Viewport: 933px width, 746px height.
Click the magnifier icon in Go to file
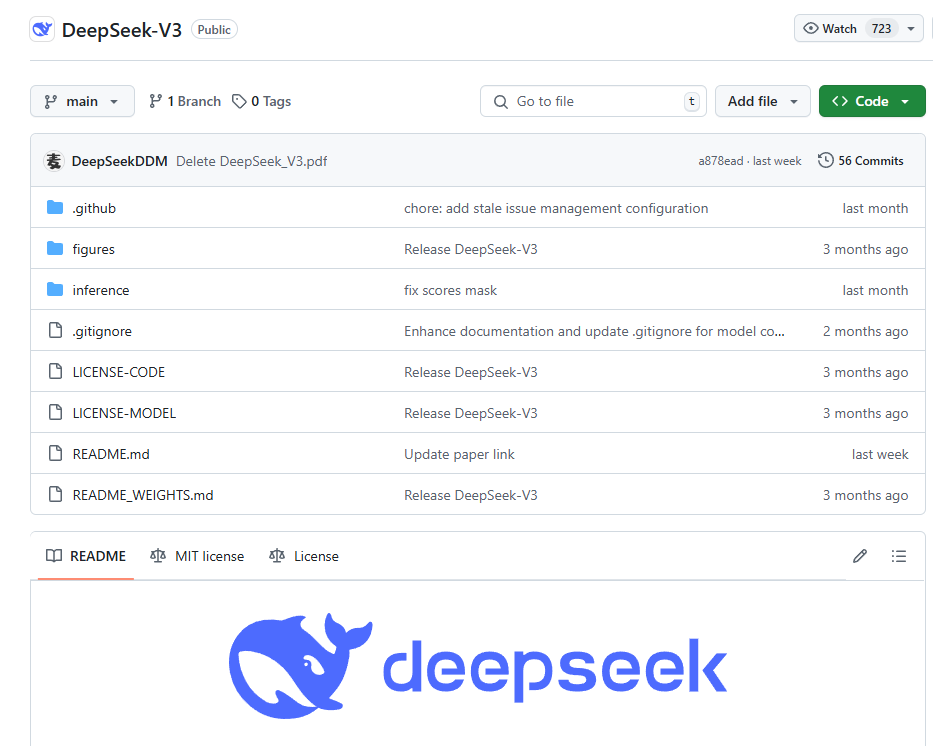pyautogui.click(x=501, y=102)
